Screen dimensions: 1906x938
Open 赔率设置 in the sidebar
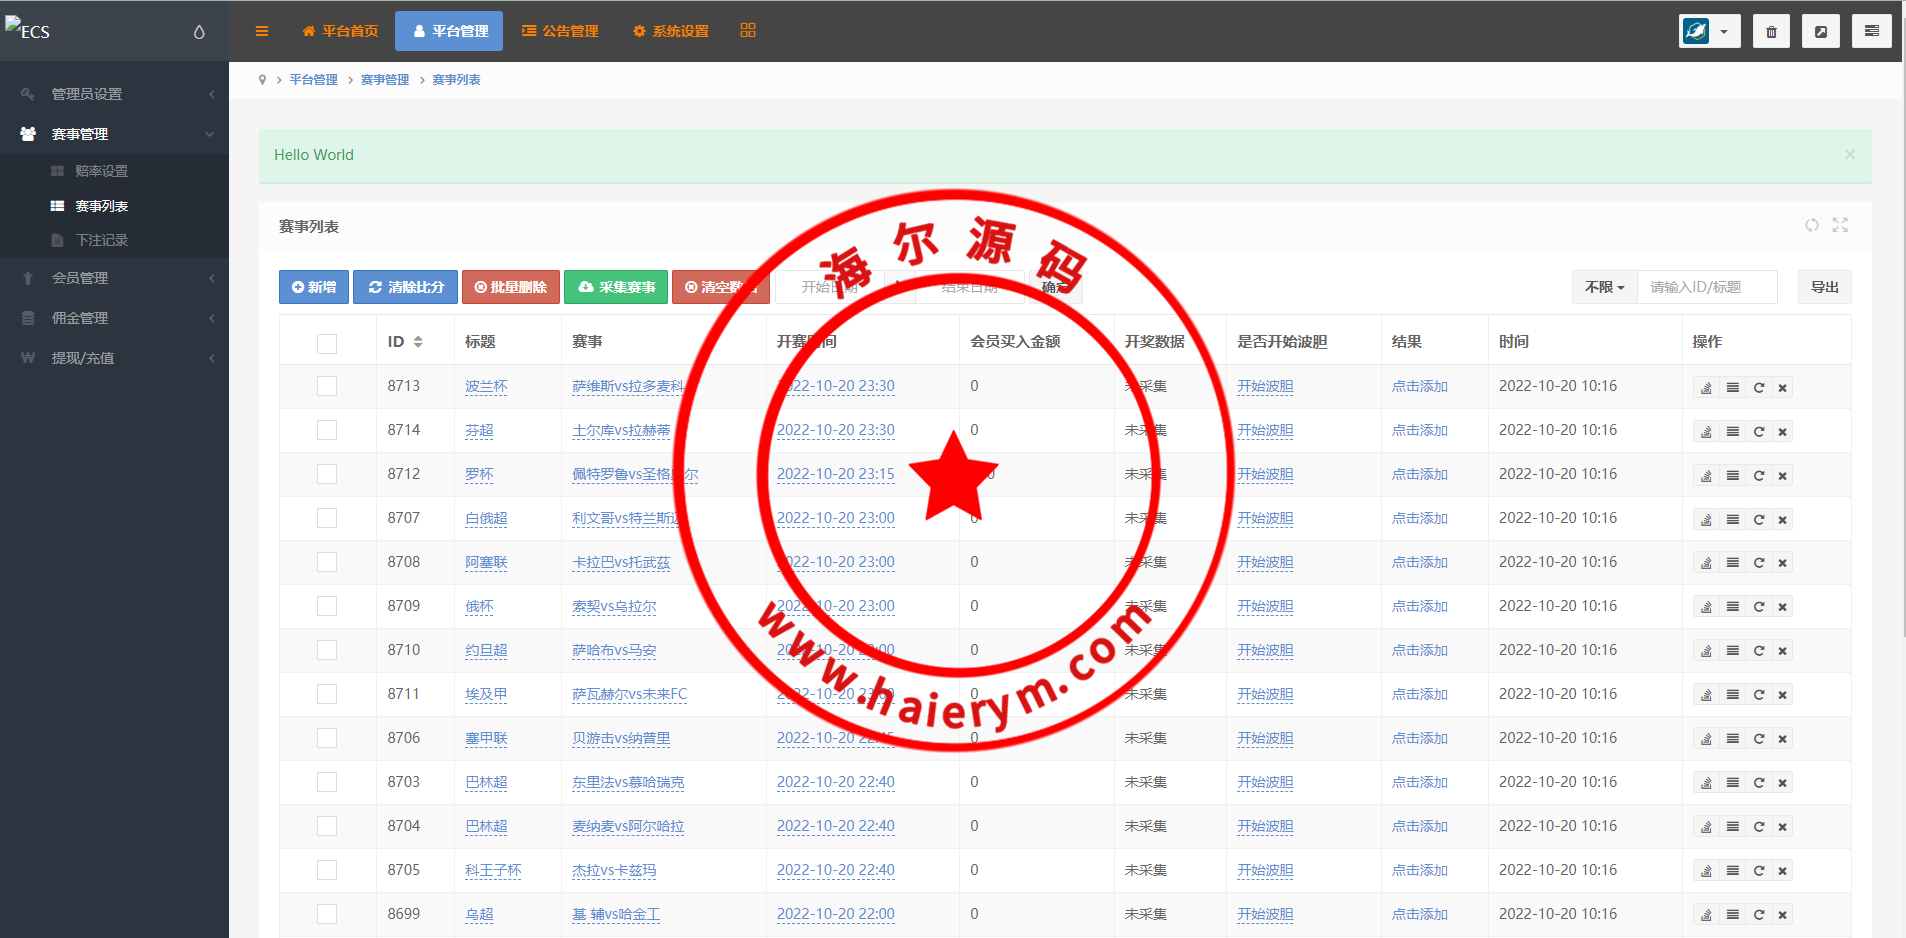point(101,171)
